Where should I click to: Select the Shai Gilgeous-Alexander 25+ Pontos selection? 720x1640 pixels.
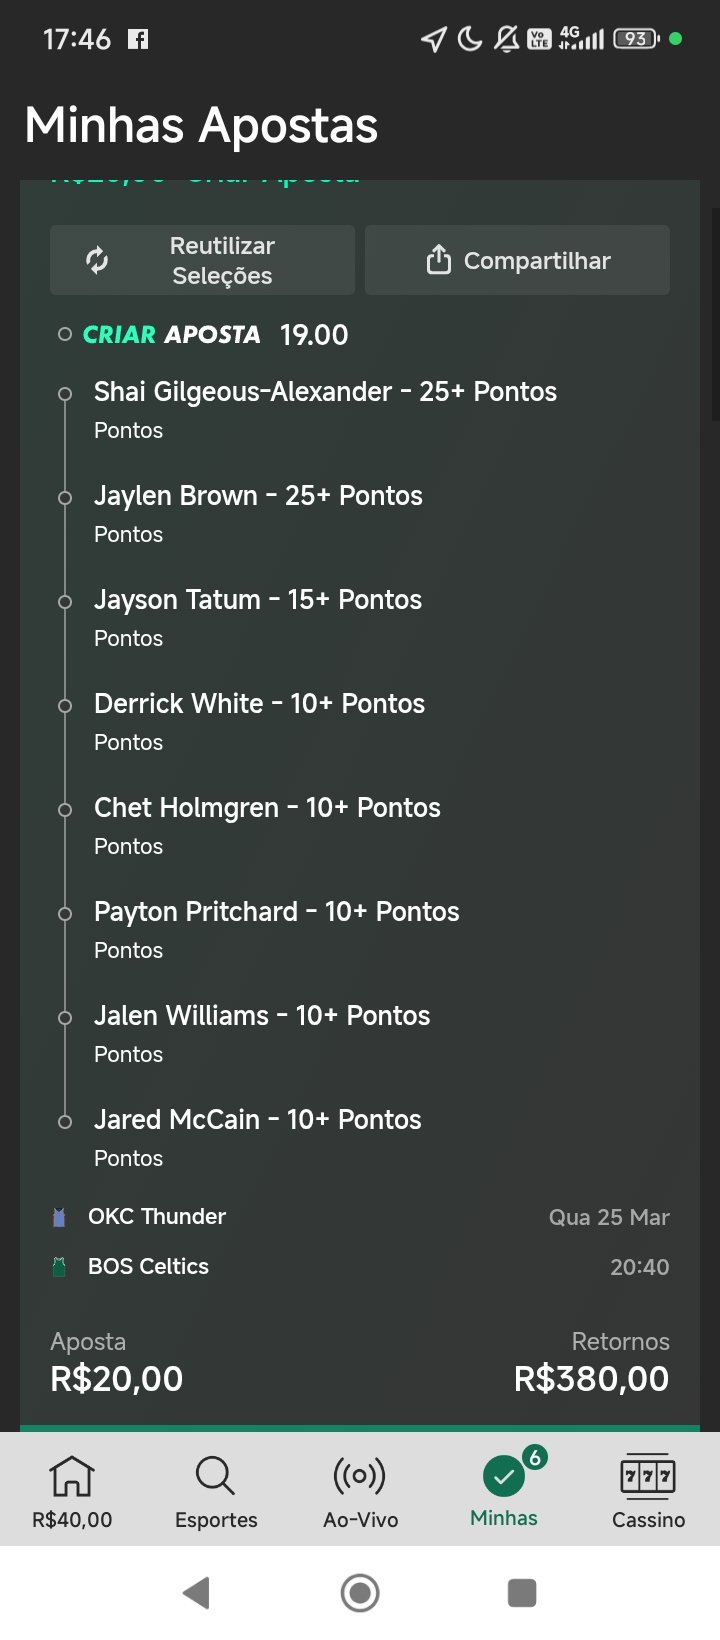[x=325, y=392]
